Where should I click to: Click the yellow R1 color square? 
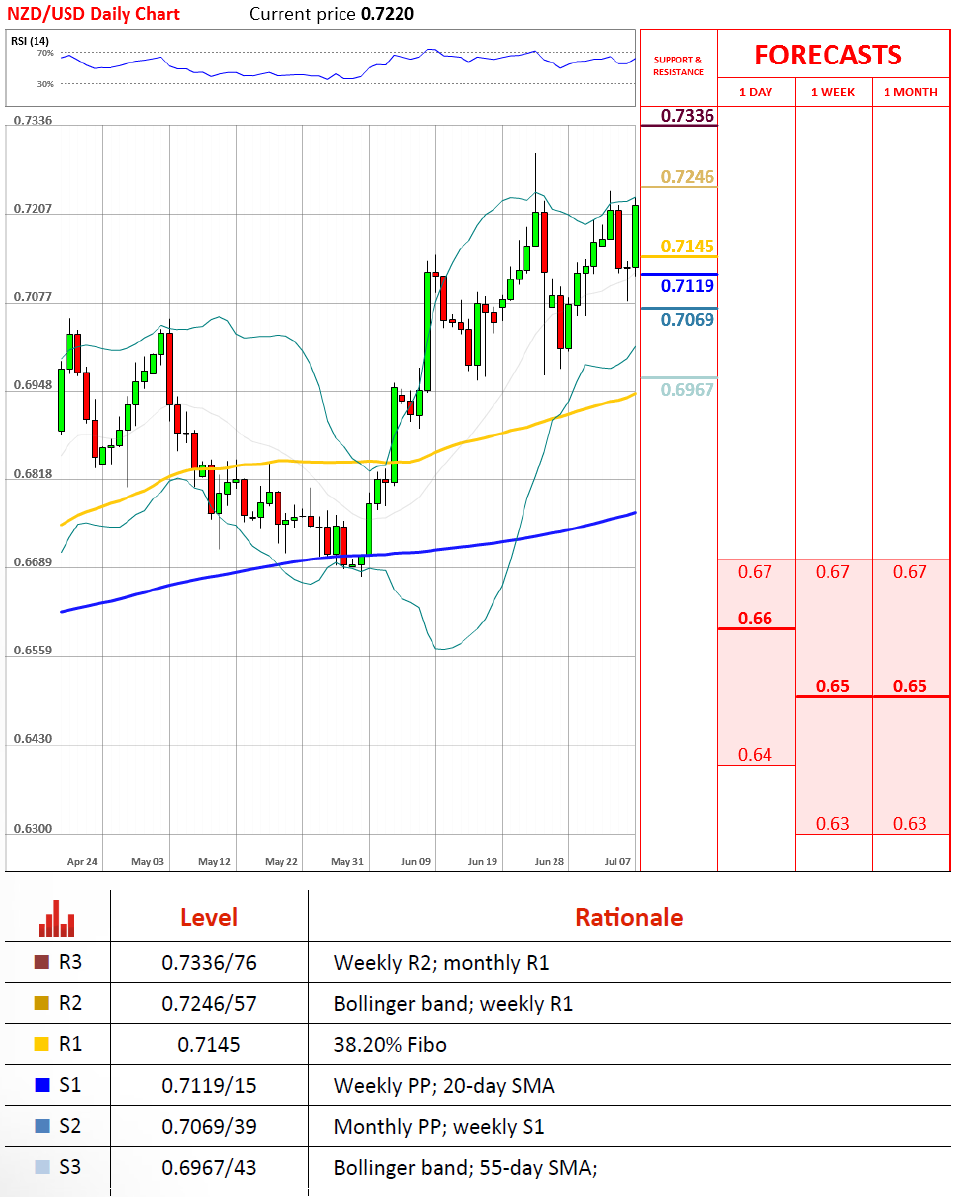[41, 1045]
